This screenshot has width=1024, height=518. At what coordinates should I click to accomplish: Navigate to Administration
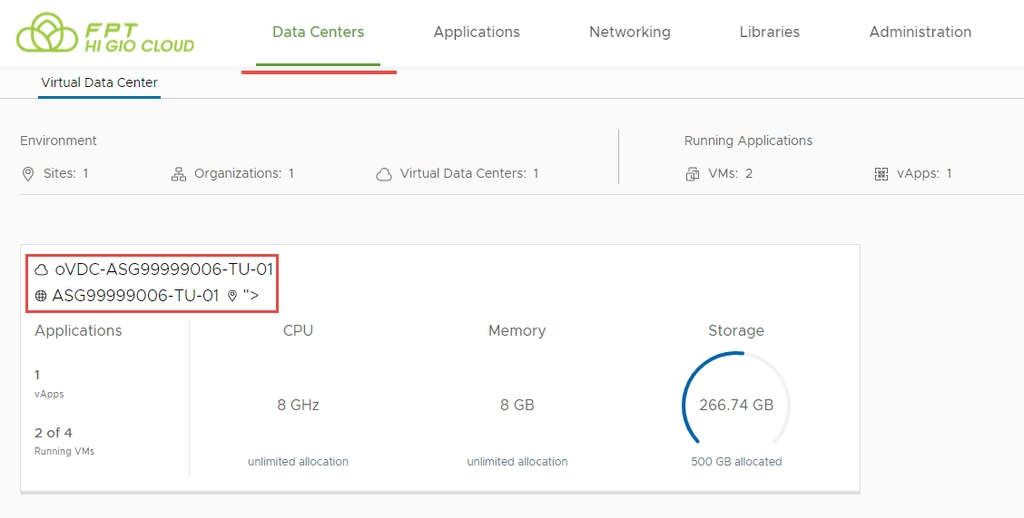coord(920,32)
